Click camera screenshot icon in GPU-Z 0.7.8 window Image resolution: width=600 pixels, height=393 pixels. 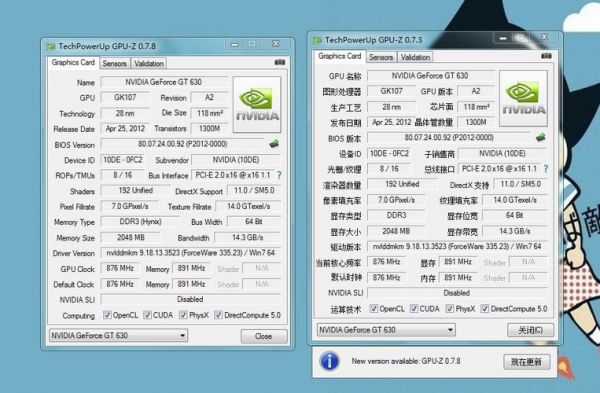(x=280, y=62)
